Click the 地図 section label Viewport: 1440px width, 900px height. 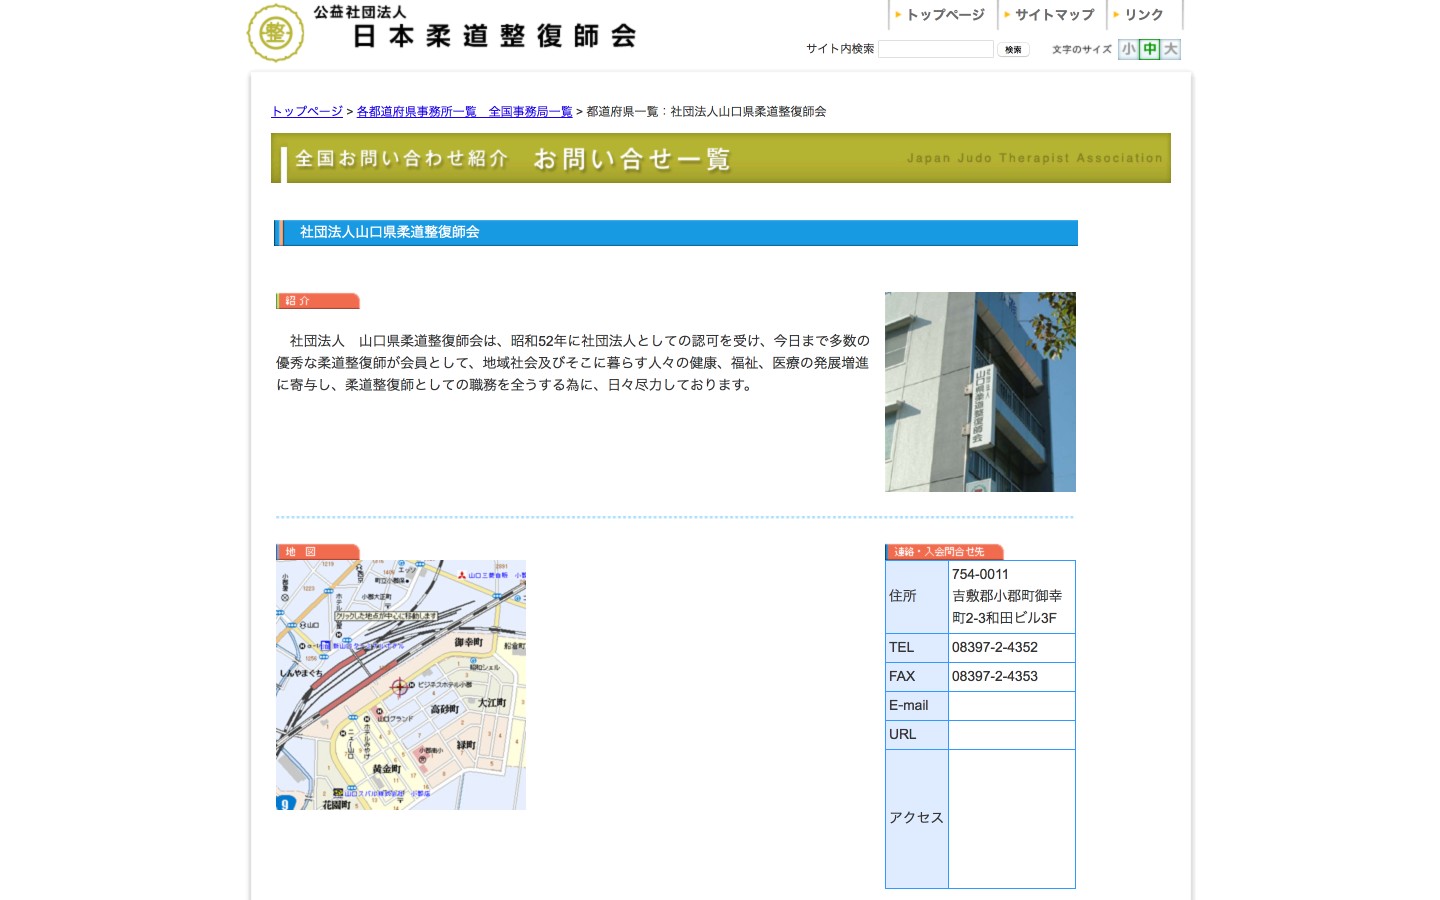[x=318, y=552]
